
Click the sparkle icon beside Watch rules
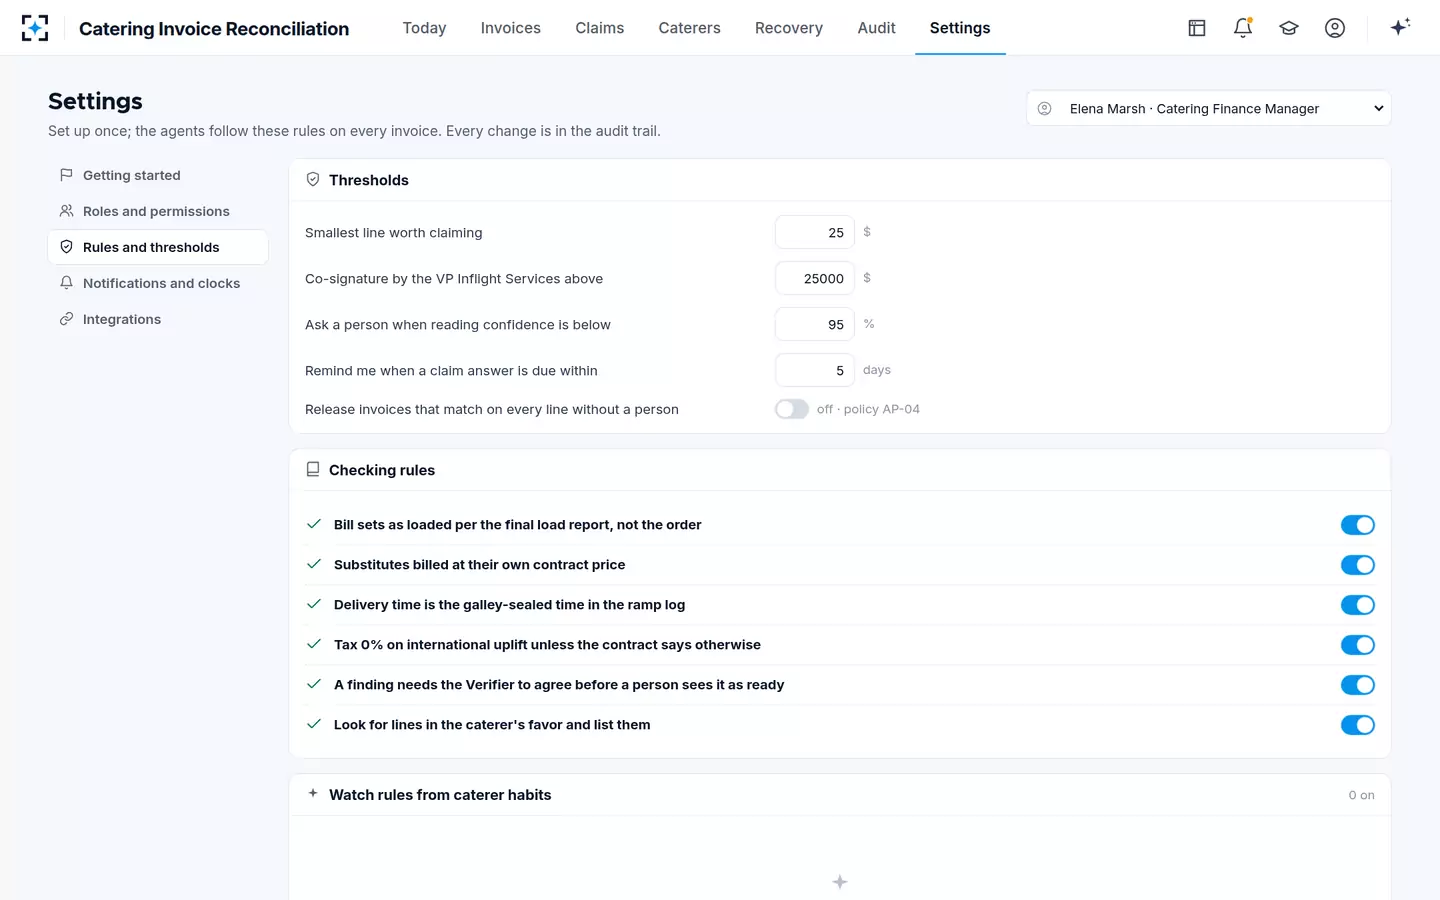(x=313, y=794)
